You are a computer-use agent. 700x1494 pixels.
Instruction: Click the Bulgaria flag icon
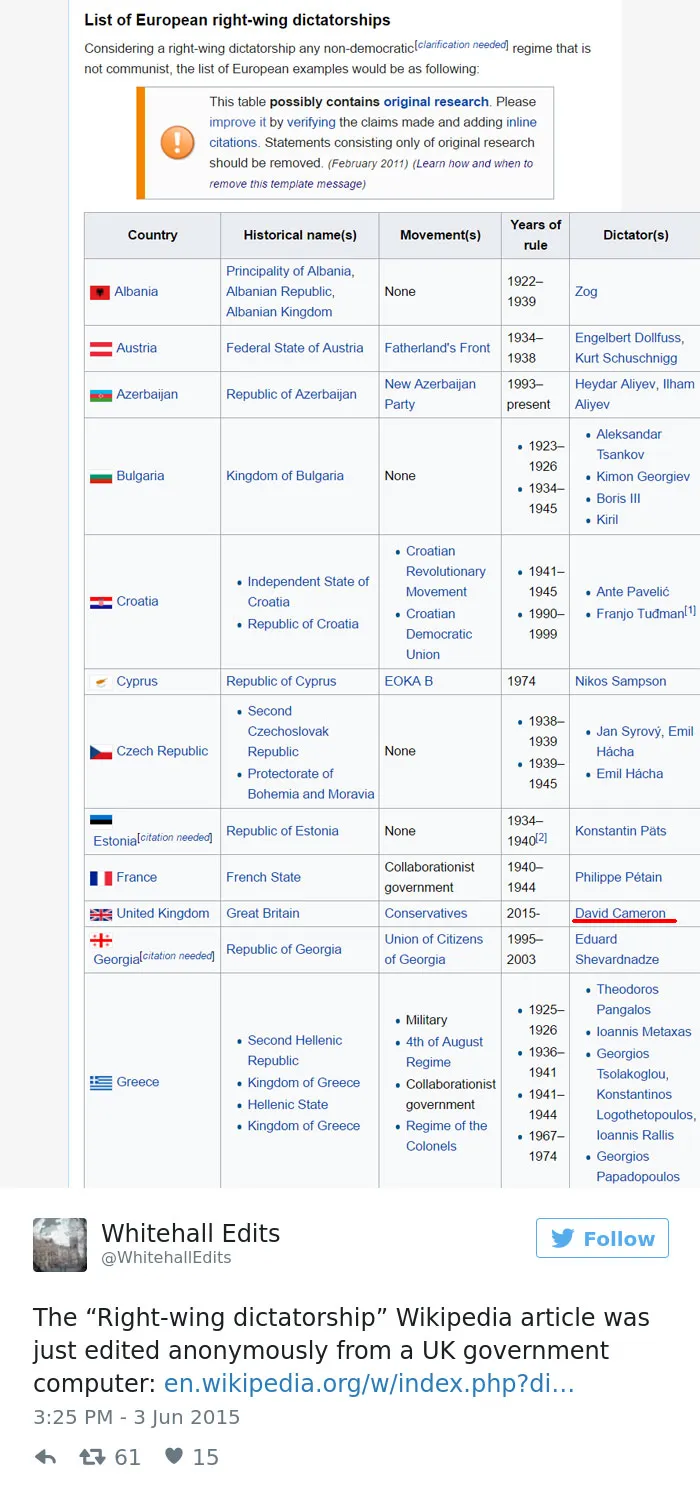coord(100,476)
